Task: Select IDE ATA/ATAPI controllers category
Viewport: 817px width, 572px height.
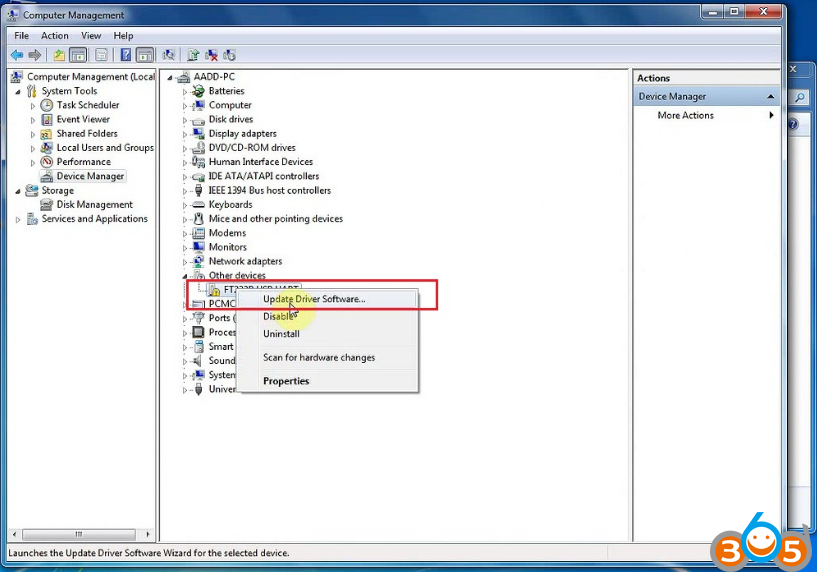Action: tap(264, 176)
